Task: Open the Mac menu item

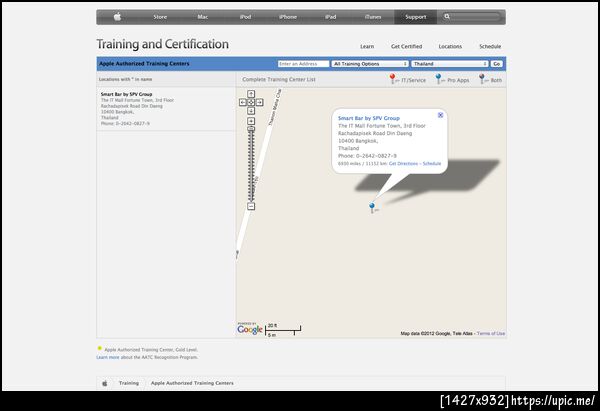Action: coord(202,17)
